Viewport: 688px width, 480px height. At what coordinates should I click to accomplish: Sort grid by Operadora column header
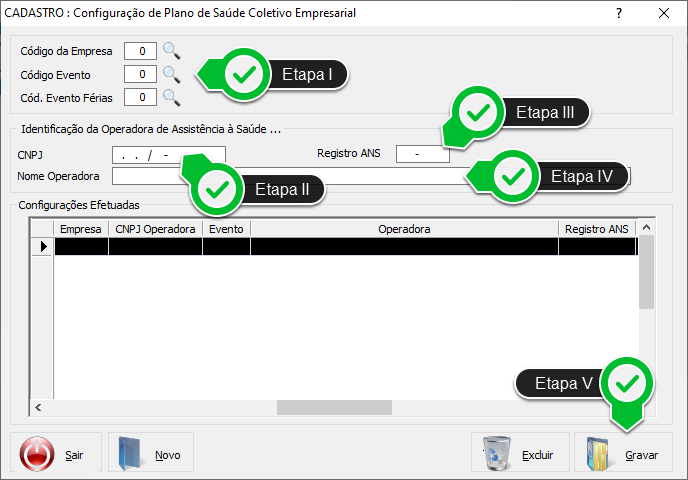(x=404, y=229)
